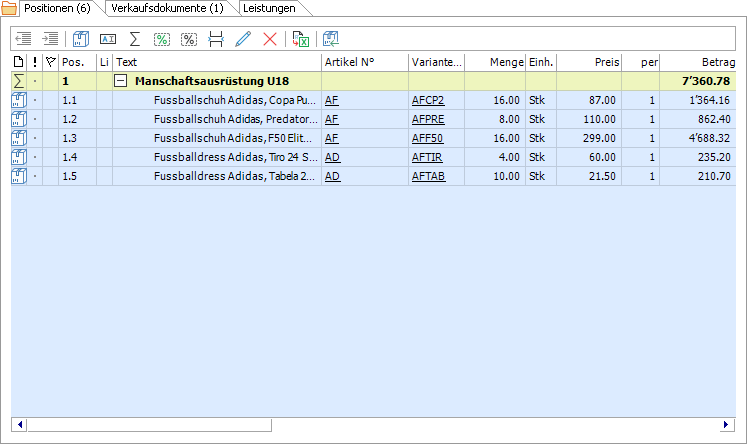The width and height of the screenshot is (747, 444).
Task: Click the import articles box-with-arrow icon
Action: coord(330,39)
